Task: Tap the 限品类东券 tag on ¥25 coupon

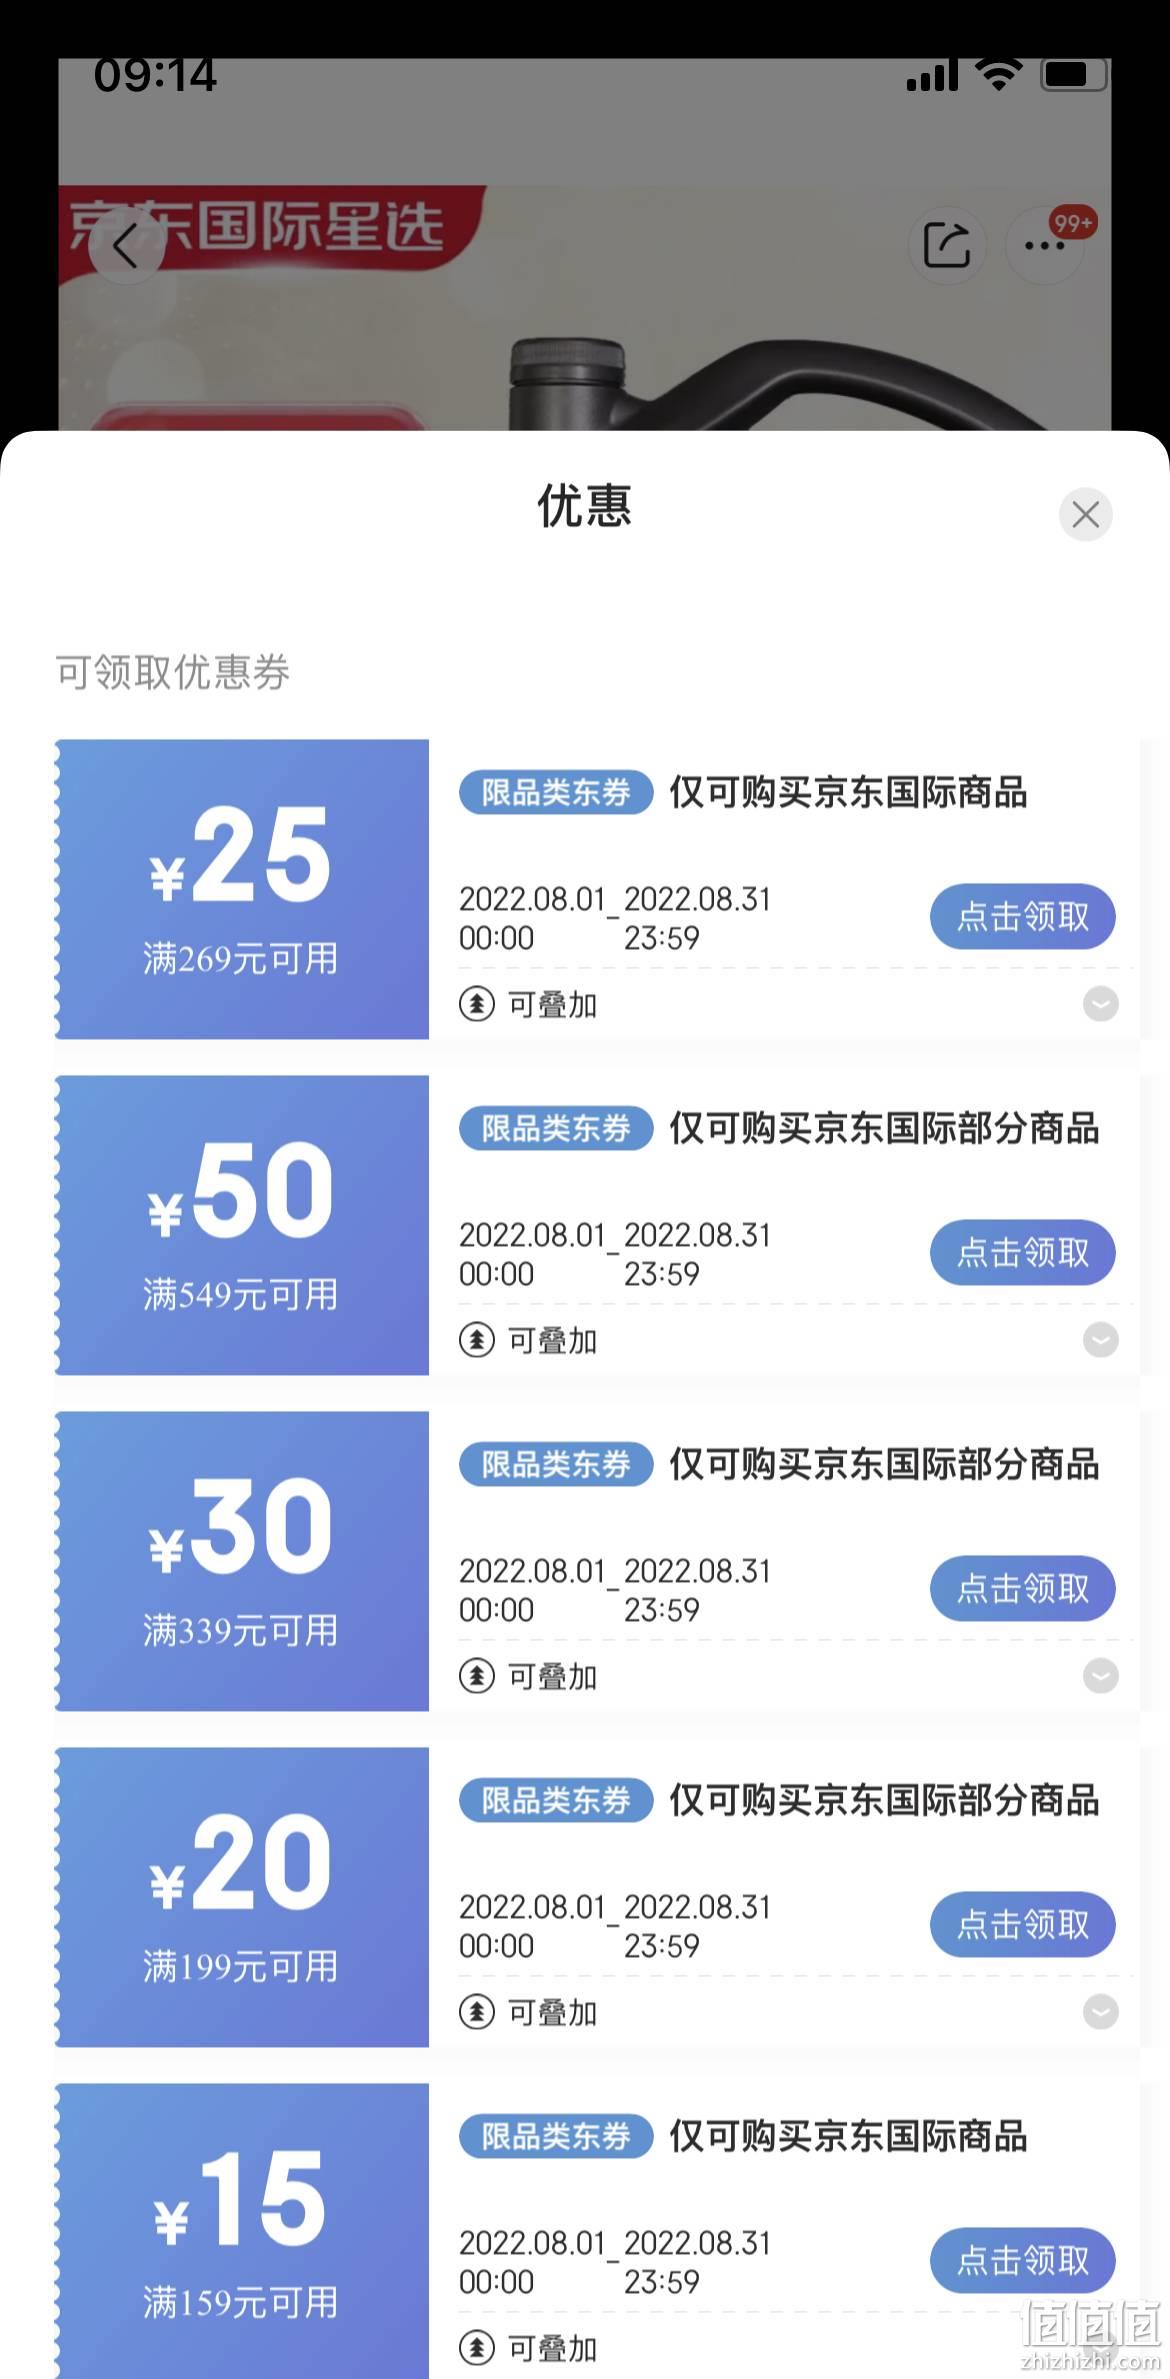Action: coord(556,793)
